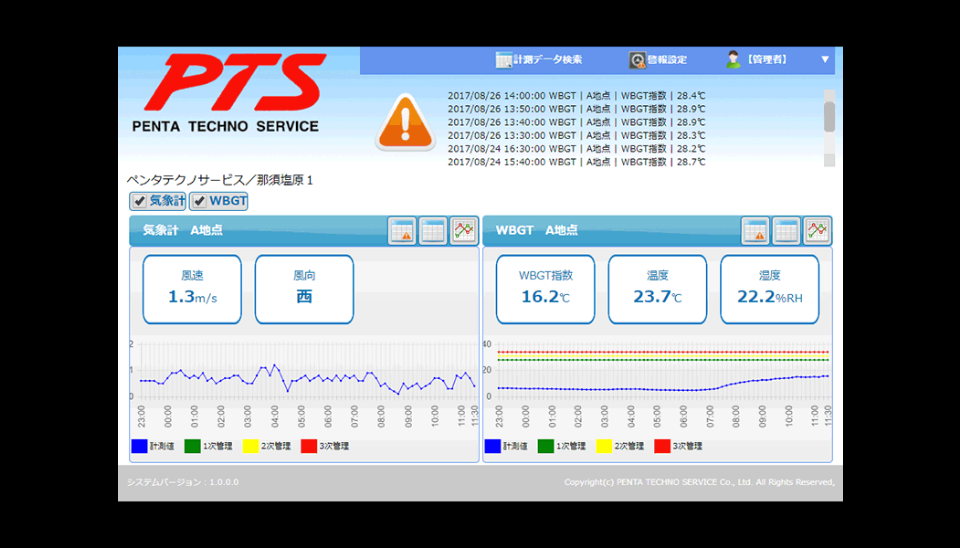Click the 管理者 user avatar icon

click(x=733, y=59)
